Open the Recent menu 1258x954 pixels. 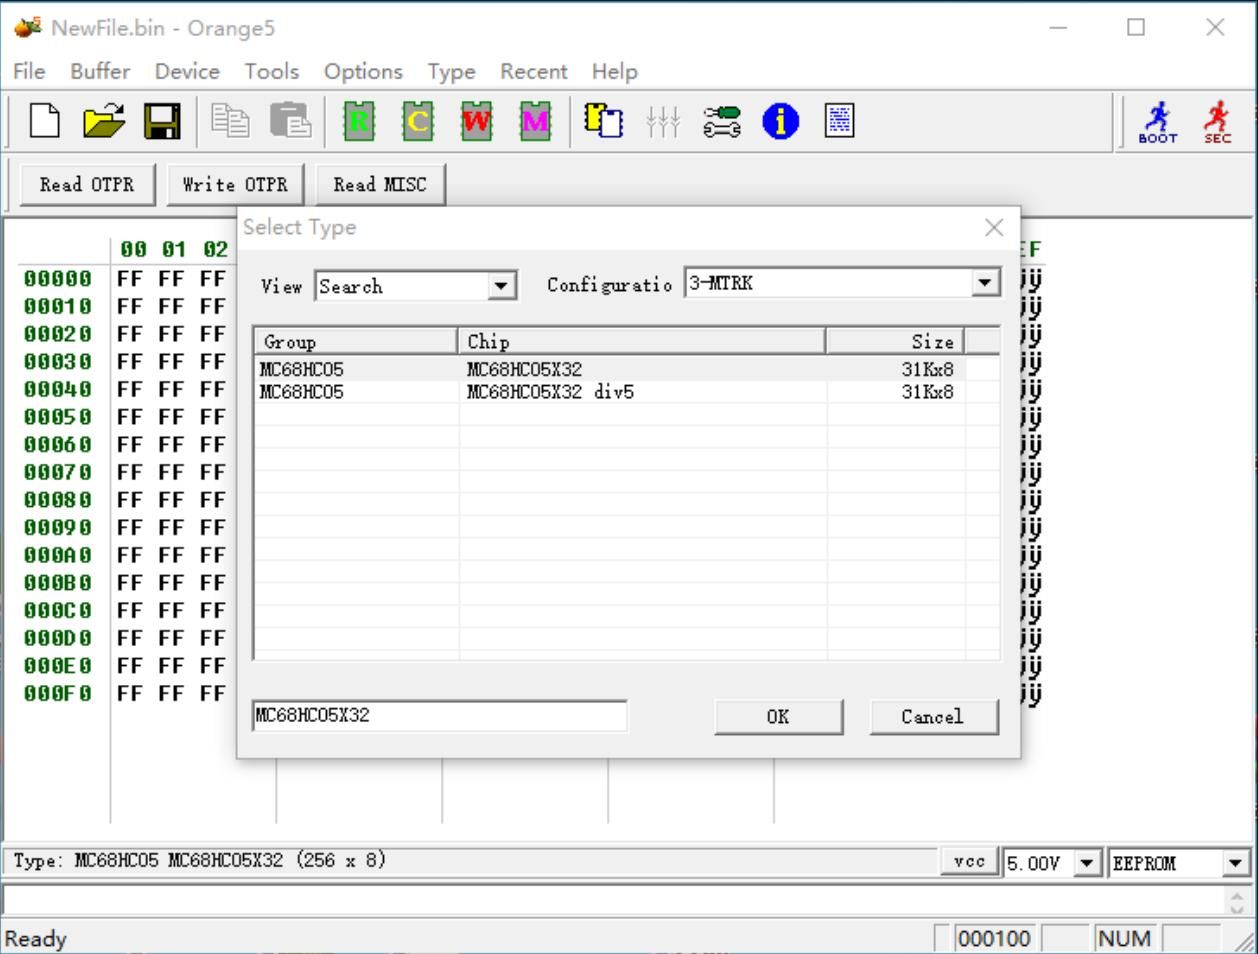pos(534,71)
